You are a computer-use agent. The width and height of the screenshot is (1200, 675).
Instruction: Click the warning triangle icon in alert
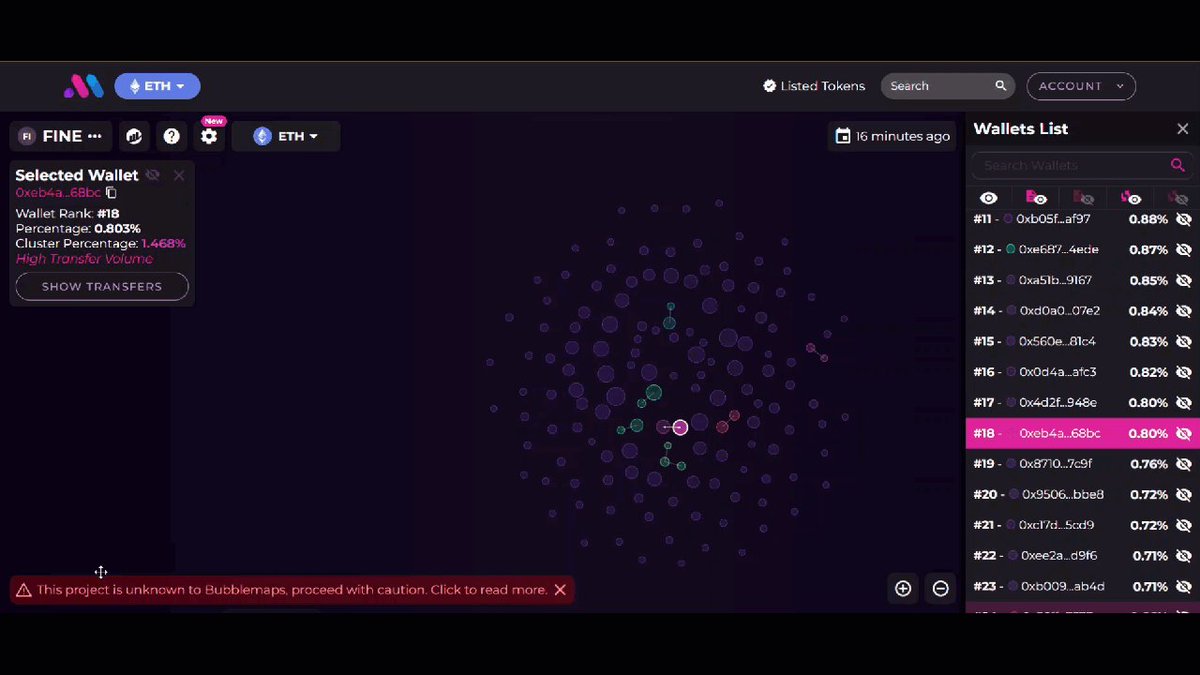pos(23,590)
